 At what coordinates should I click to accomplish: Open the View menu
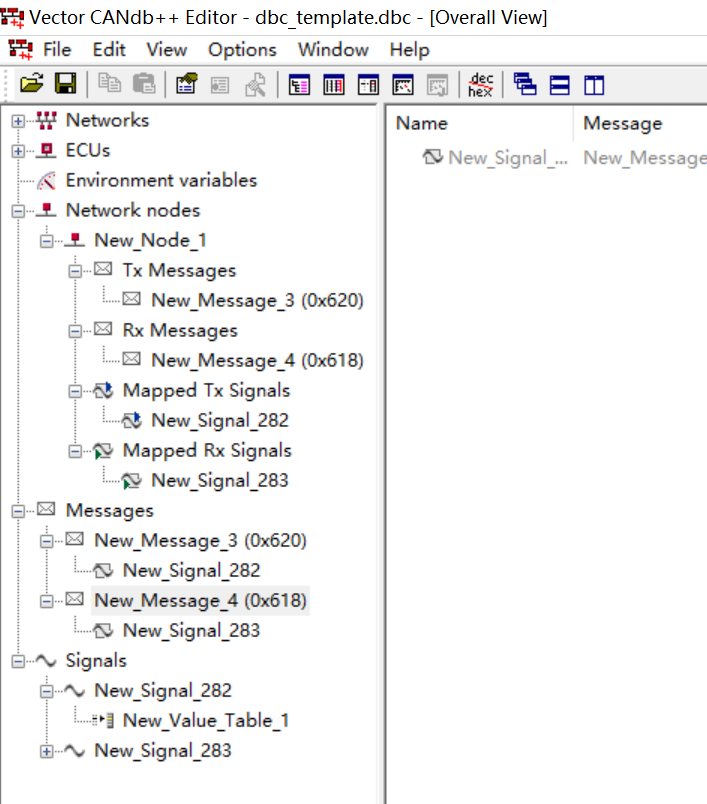click(x=167, y=50)
